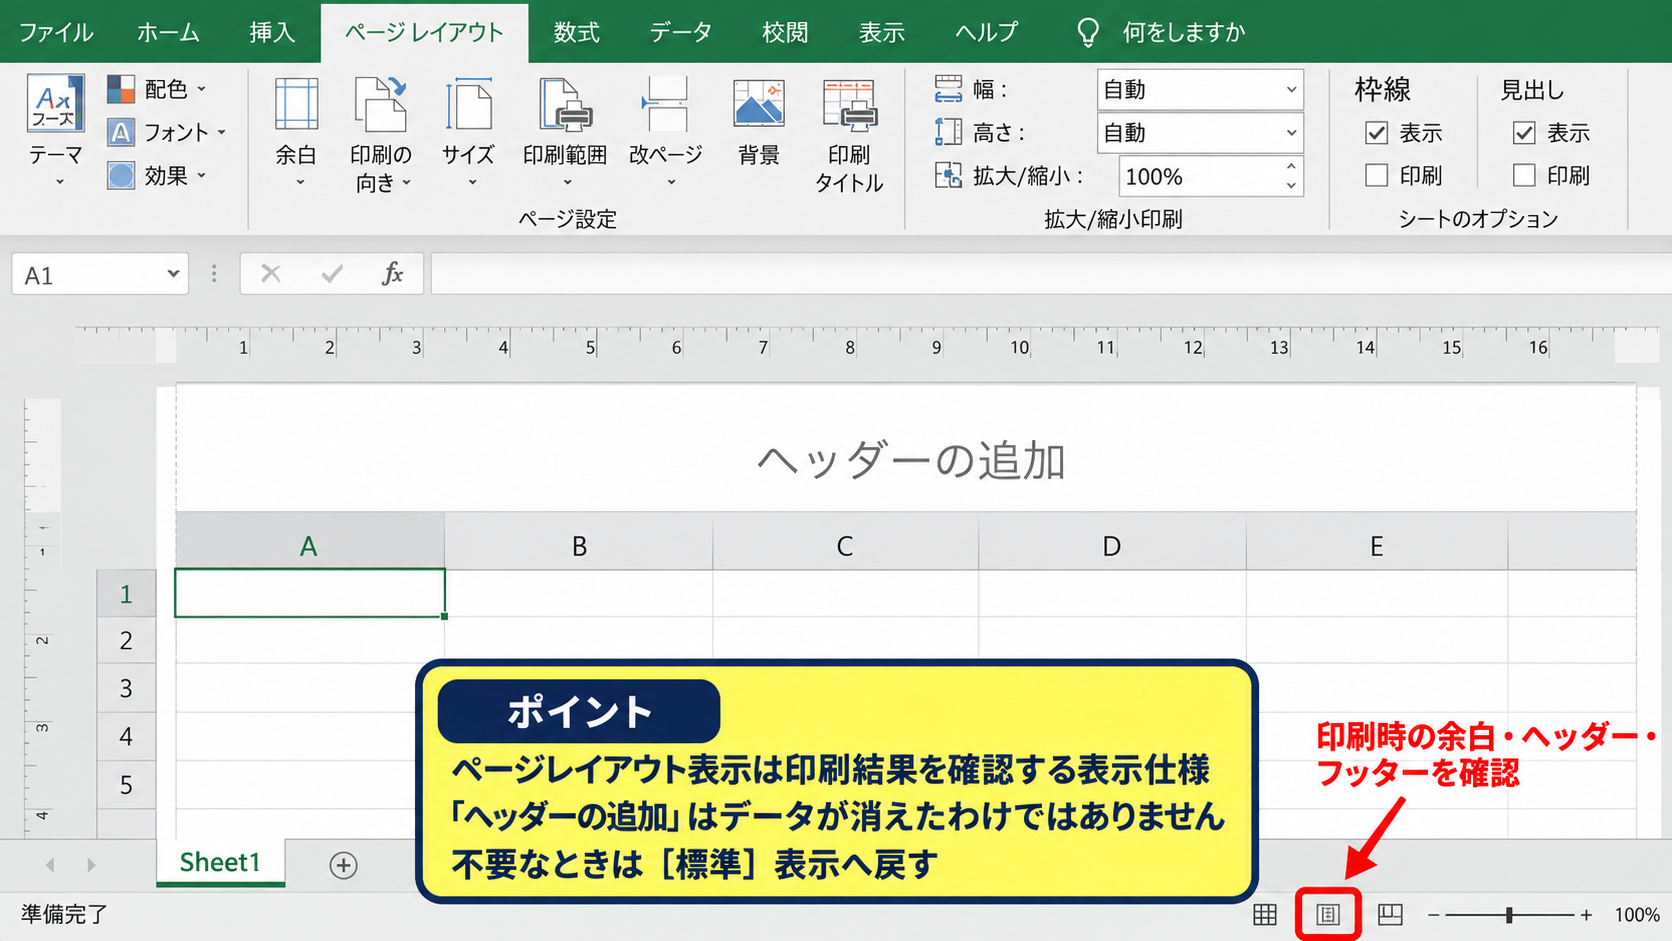Open the Name Box dropdown arrow
Image resolution: width=1672 pixels, height=941 pixels.
pos(173,274)
